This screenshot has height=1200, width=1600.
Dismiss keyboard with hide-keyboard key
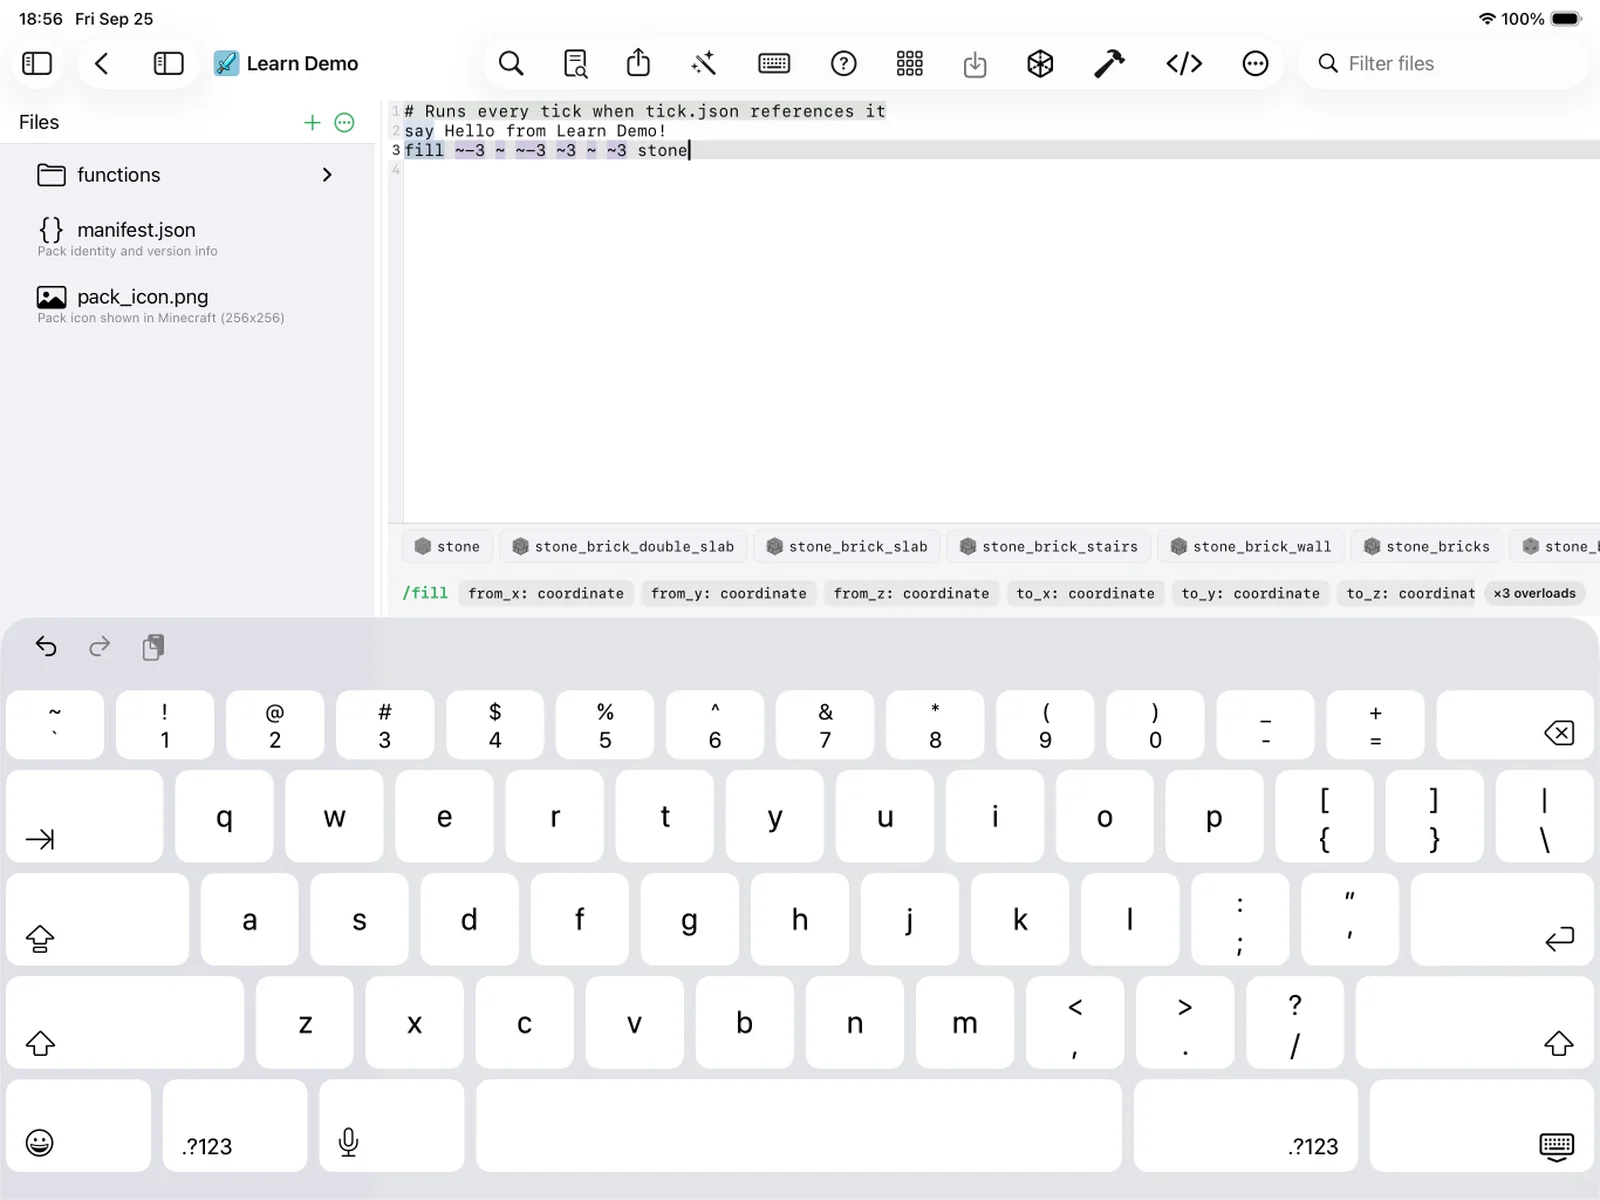coord(1482,1126)
